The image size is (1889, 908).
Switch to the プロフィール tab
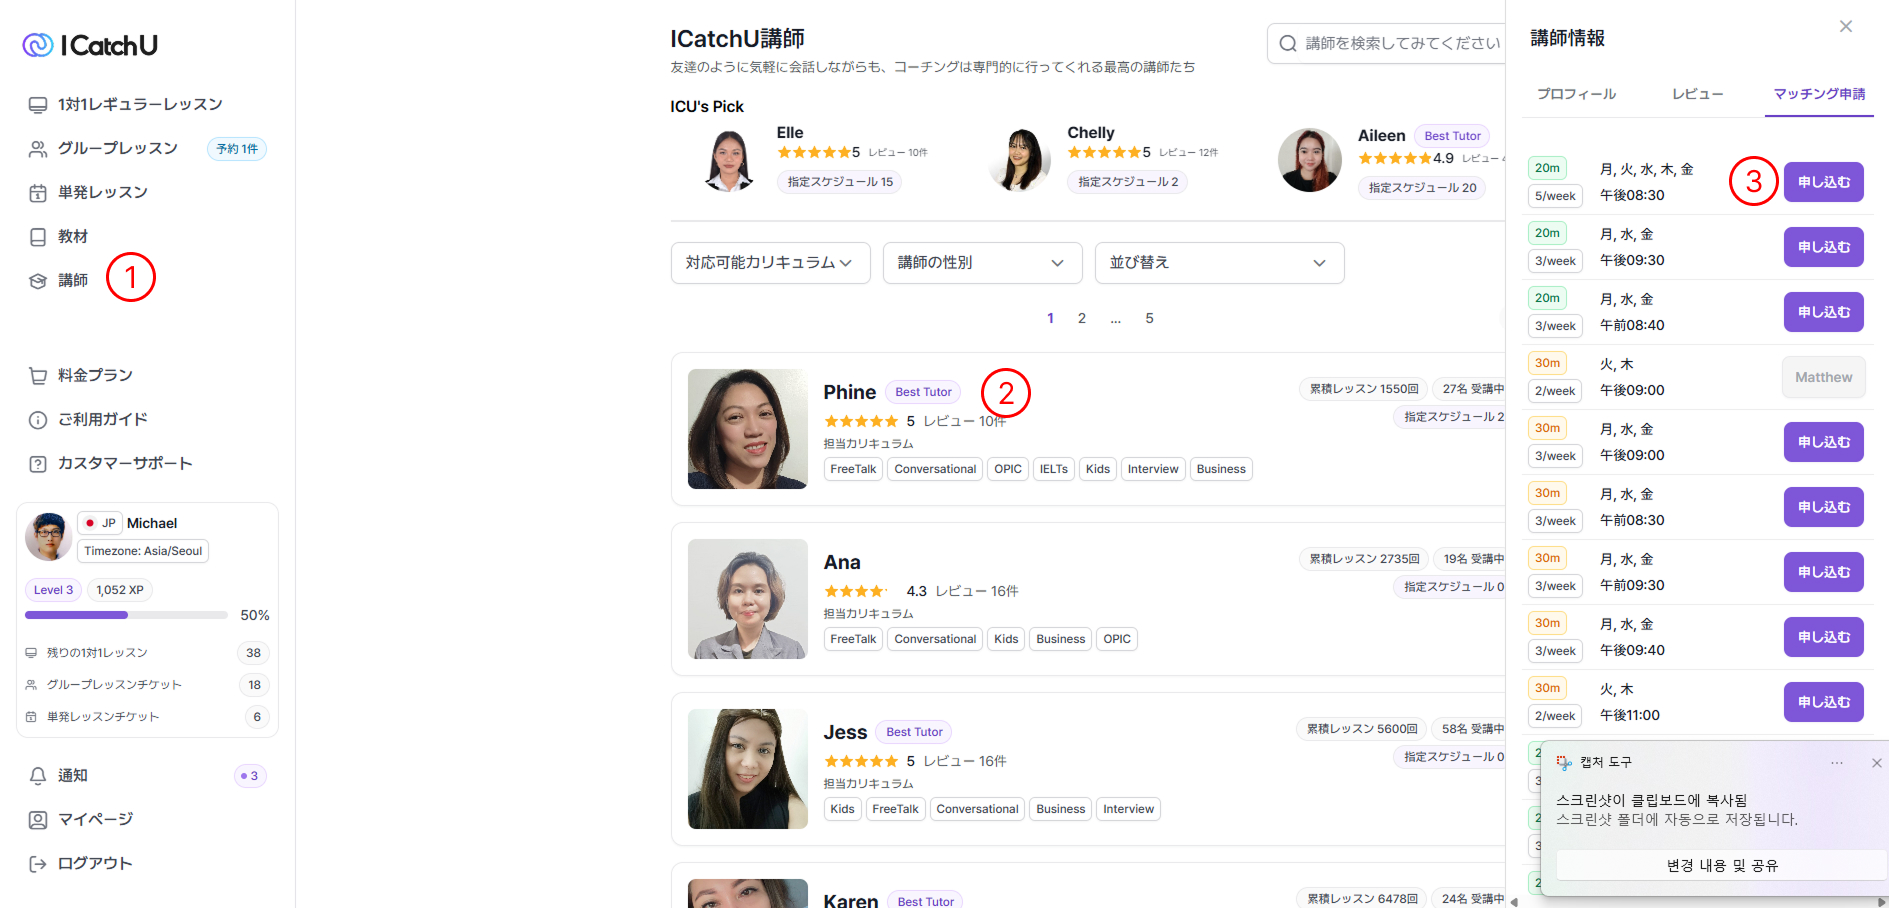click(x=1576, y=94)
